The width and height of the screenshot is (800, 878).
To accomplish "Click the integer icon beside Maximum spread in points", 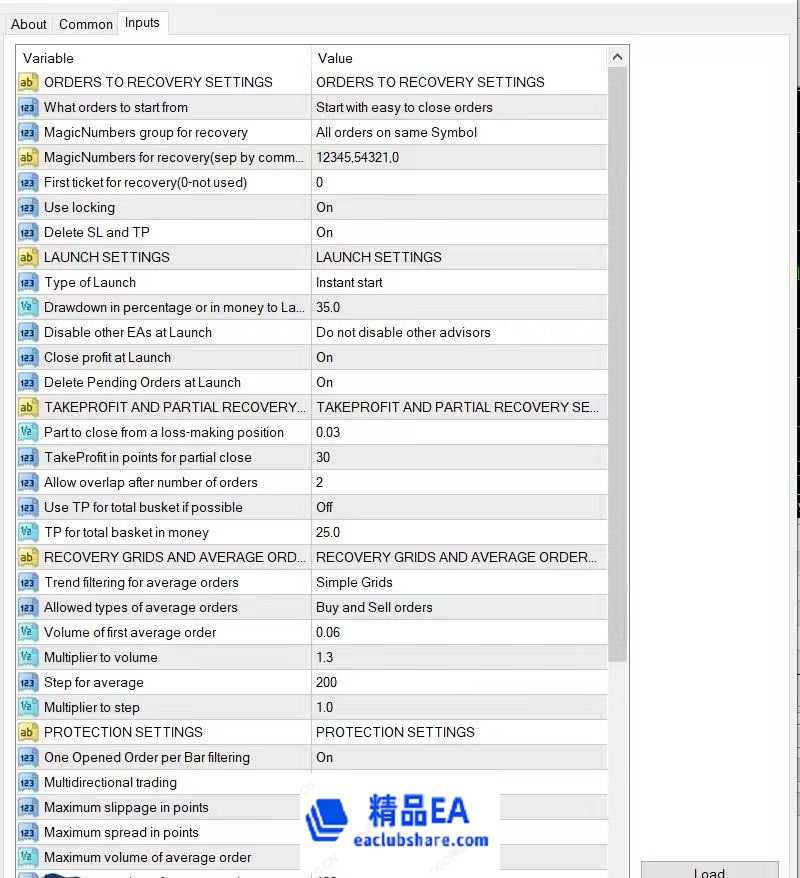I will (28, 832).
